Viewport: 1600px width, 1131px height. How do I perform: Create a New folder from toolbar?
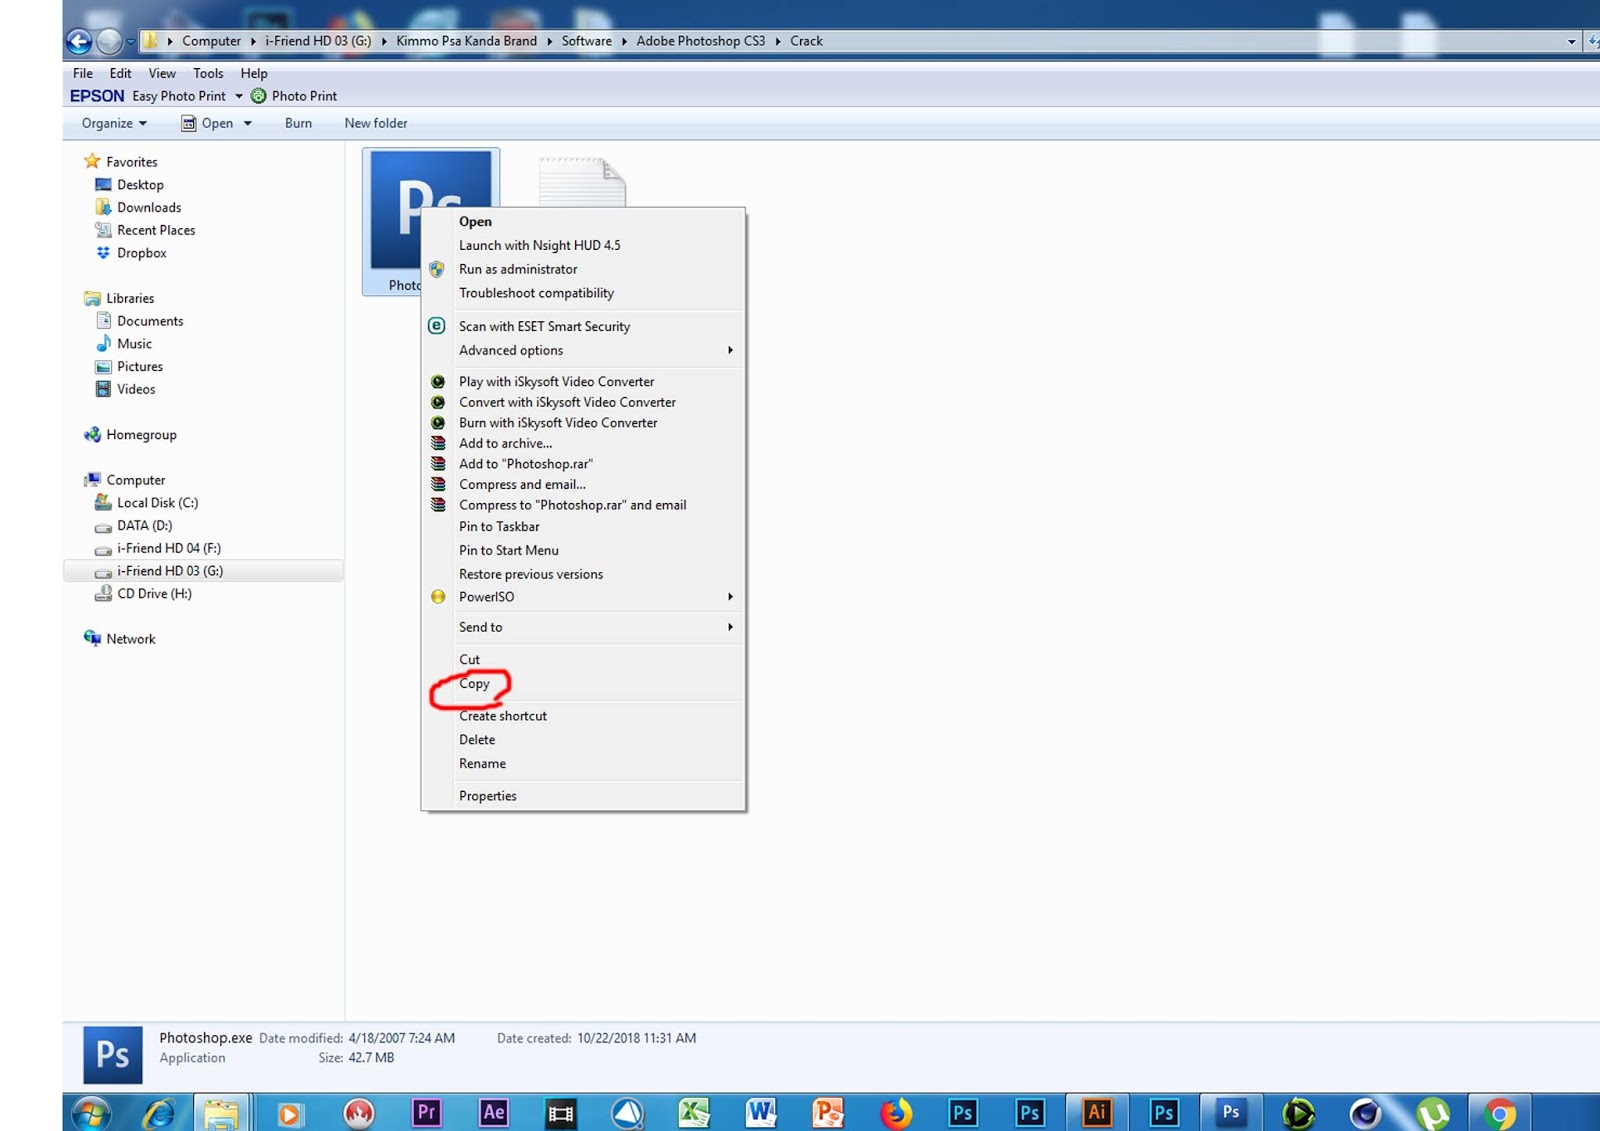tap(376, 123)
